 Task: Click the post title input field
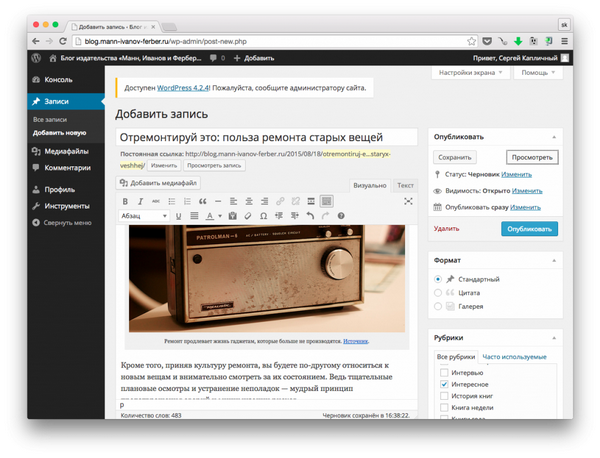tap(266, 138)
